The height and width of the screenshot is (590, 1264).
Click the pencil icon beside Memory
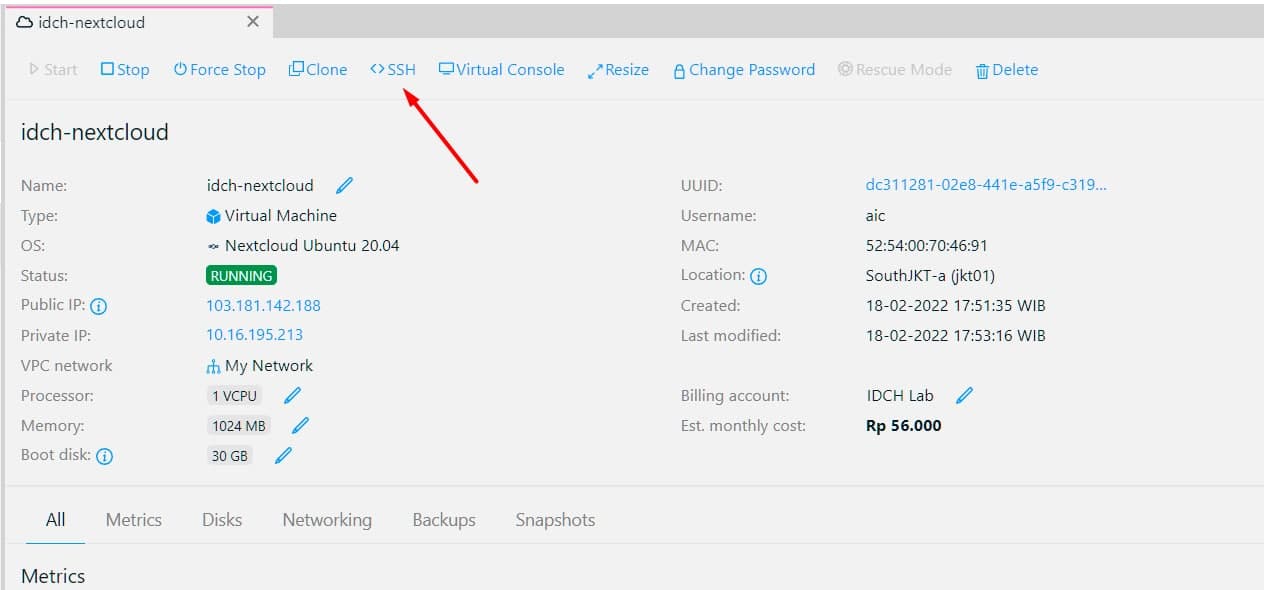click(x=300, y=426)
